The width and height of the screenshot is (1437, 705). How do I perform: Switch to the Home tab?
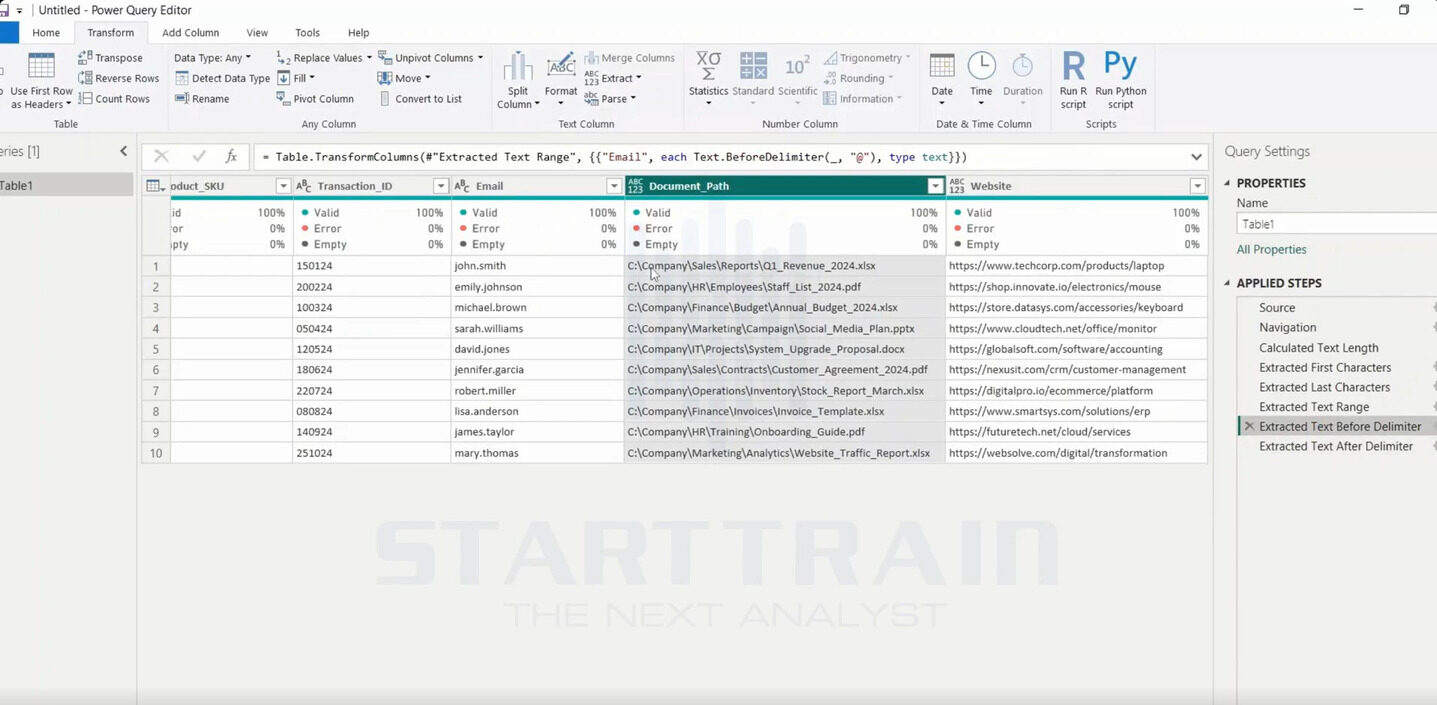(x=46, y=33)
